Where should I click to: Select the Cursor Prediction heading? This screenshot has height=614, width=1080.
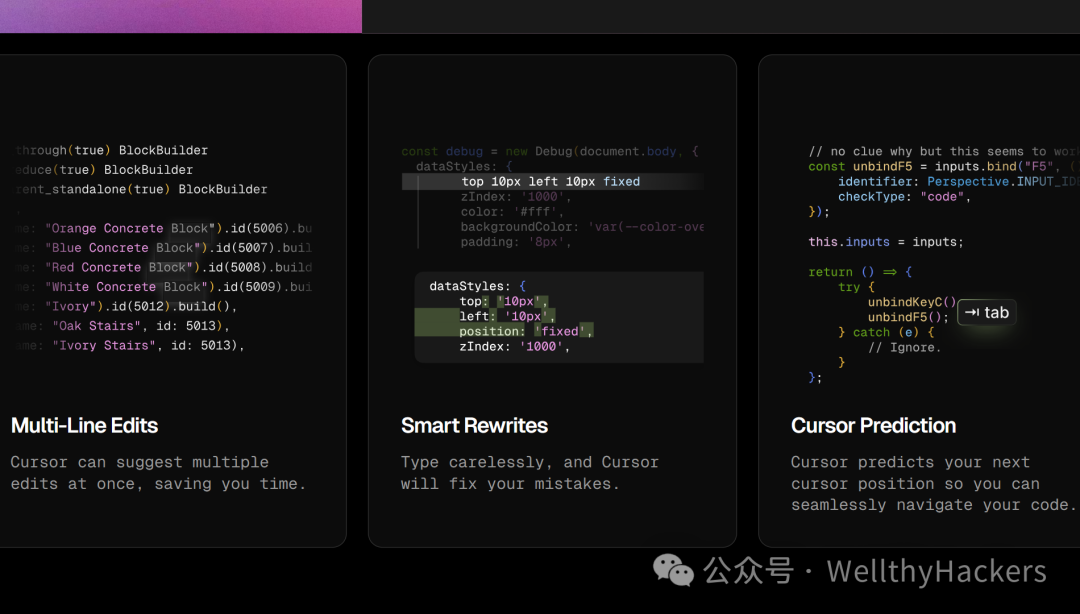[873, 426]
